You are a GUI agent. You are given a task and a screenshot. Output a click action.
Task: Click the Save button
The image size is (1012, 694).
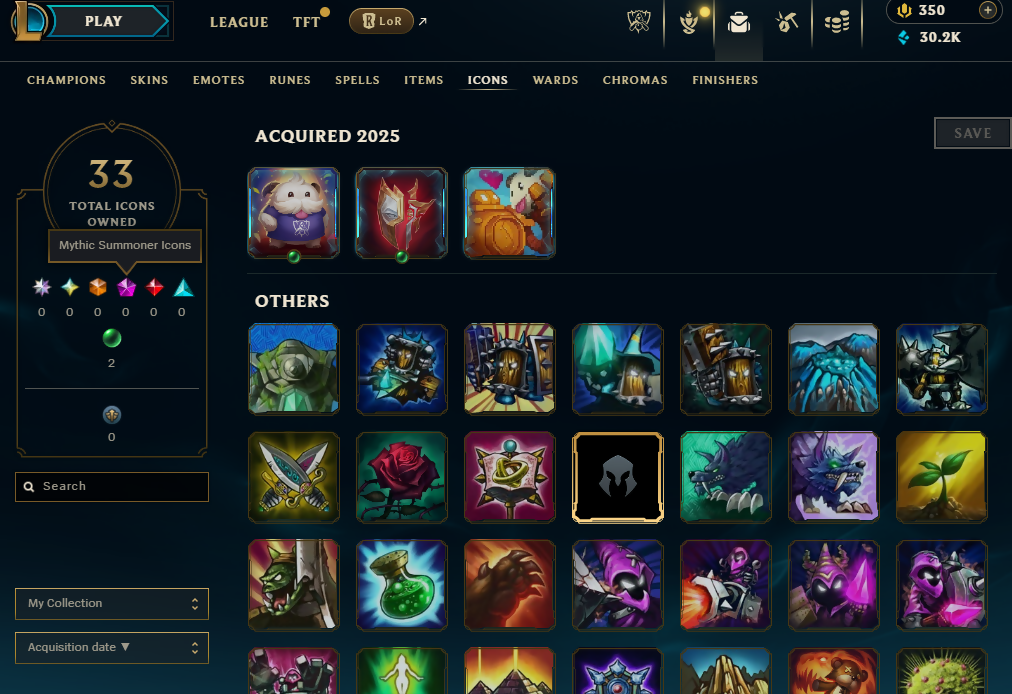point(972,133)
